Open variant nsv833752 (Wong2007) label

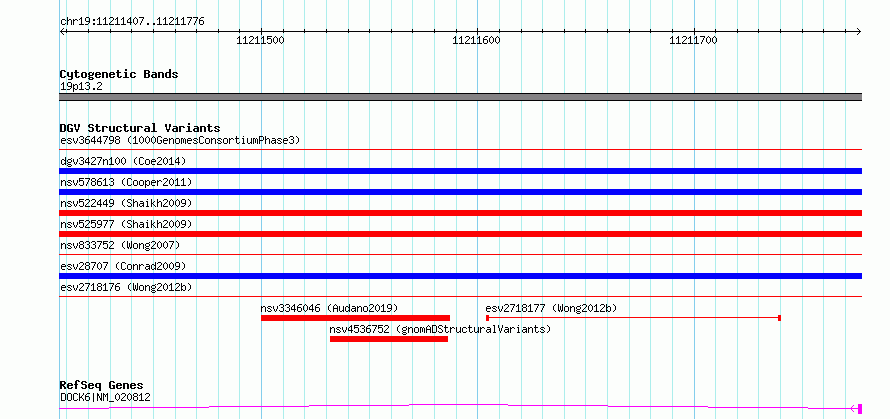tap(120, 245)
